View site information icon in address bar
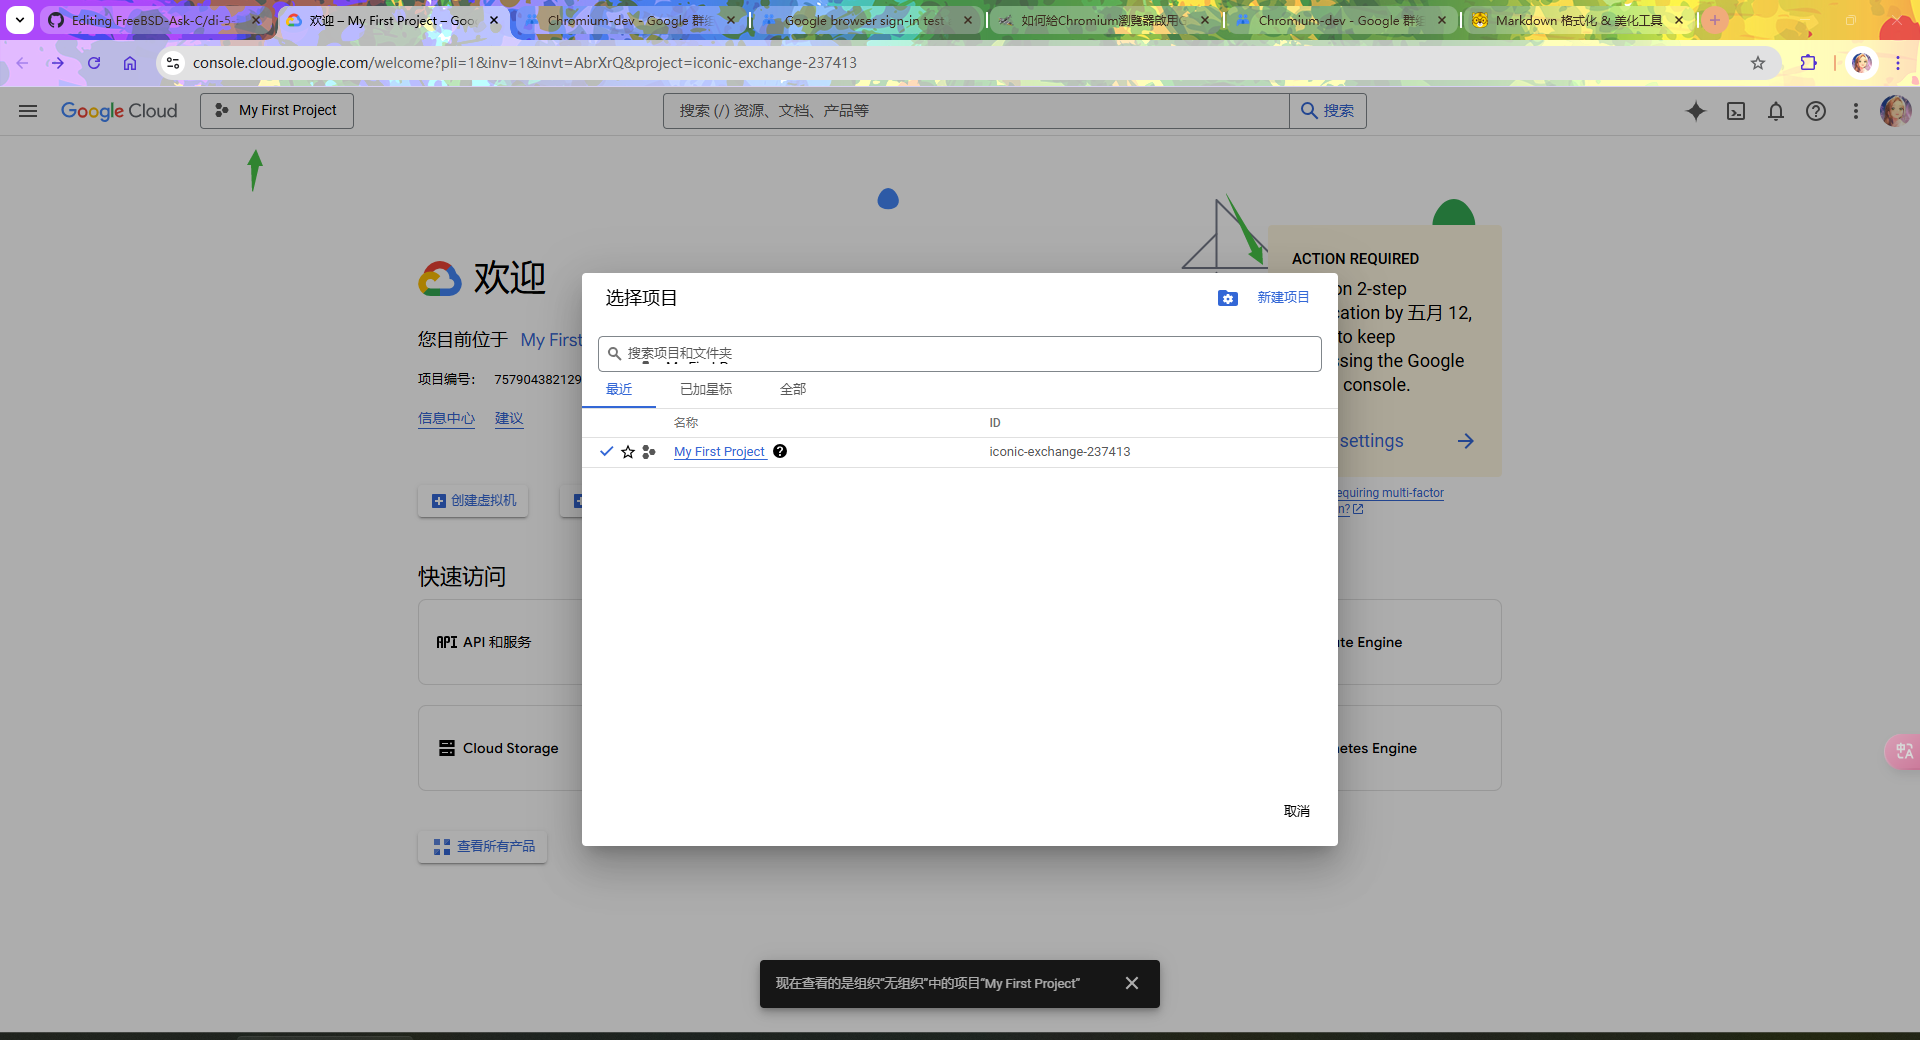1920x1040 pixels. [173, 63]
